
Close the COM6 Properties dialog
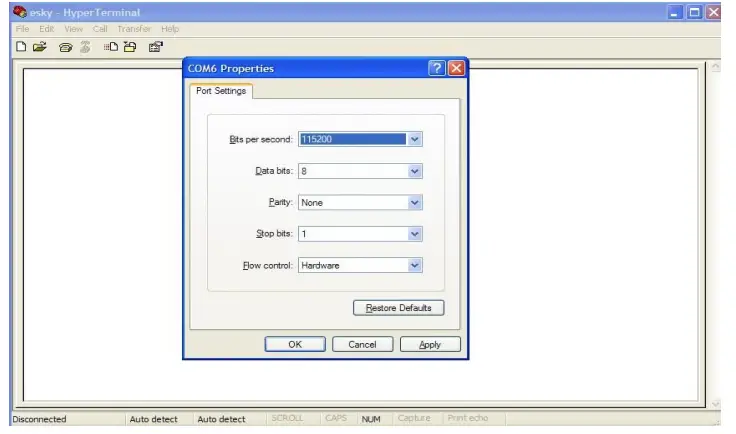(456, 68)
